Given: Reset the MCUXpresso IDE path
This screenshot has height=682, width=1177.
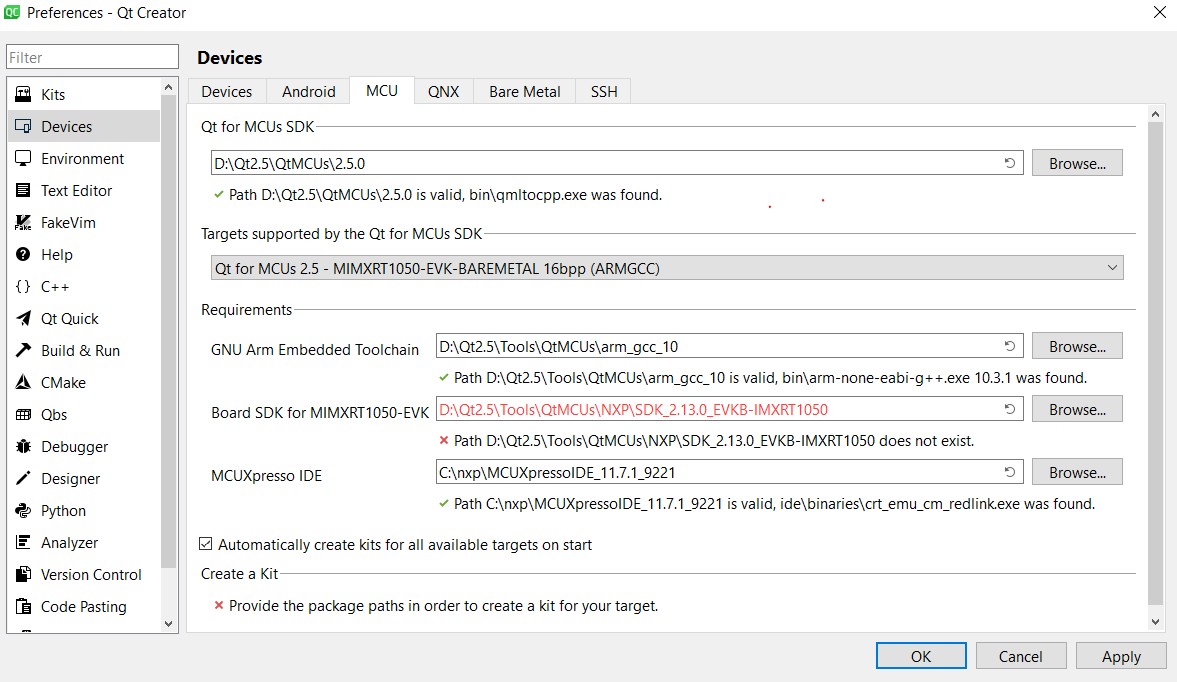Looking at the screenshot, I should pos(1010,472).
